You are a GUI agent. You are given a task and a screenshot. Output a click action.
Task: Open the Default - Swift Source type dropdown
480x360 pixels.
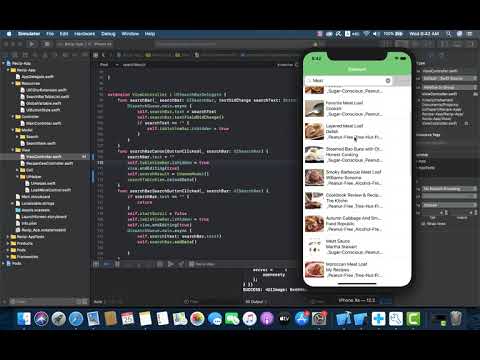(449, 78)
